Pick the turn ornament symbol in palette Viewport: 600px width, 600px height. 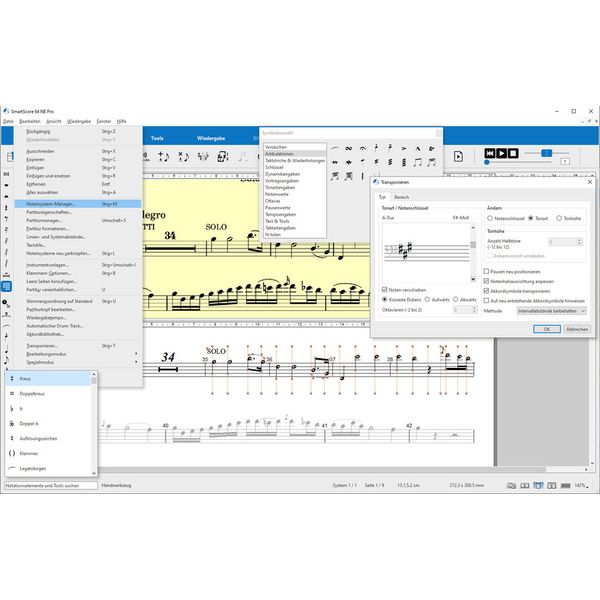click(349, 148)
